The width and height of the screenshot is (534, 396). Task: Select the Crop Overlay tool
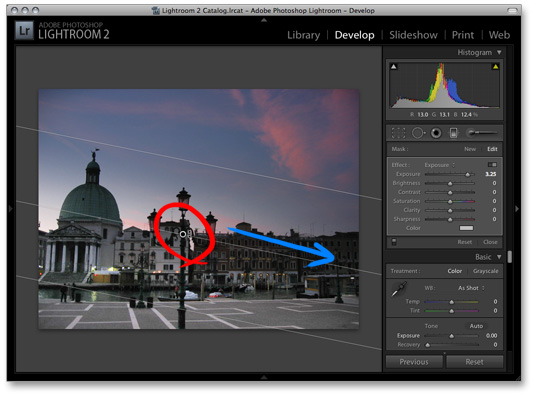[x=398, y=133]
